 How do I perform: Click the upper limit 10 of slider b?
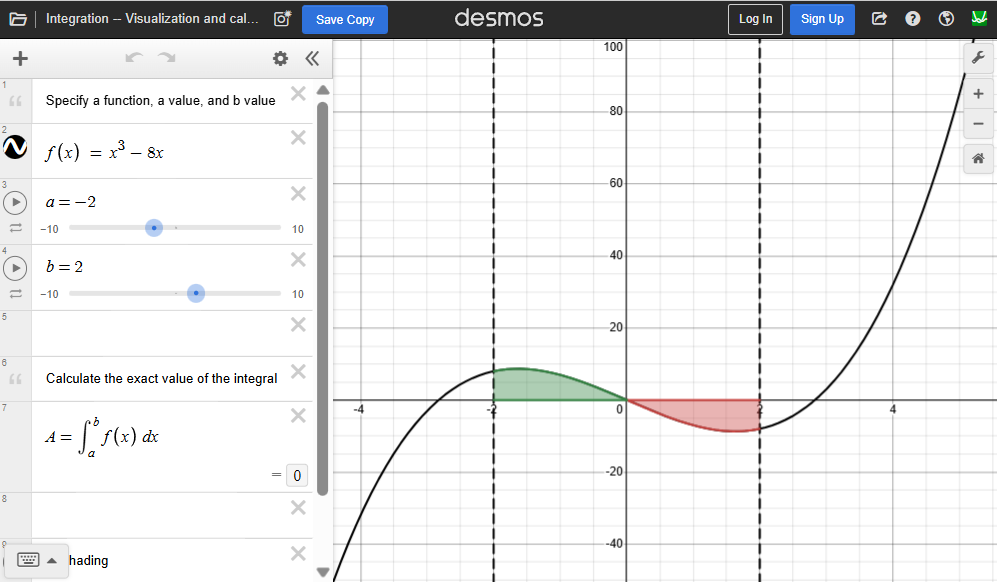[298, 294]
